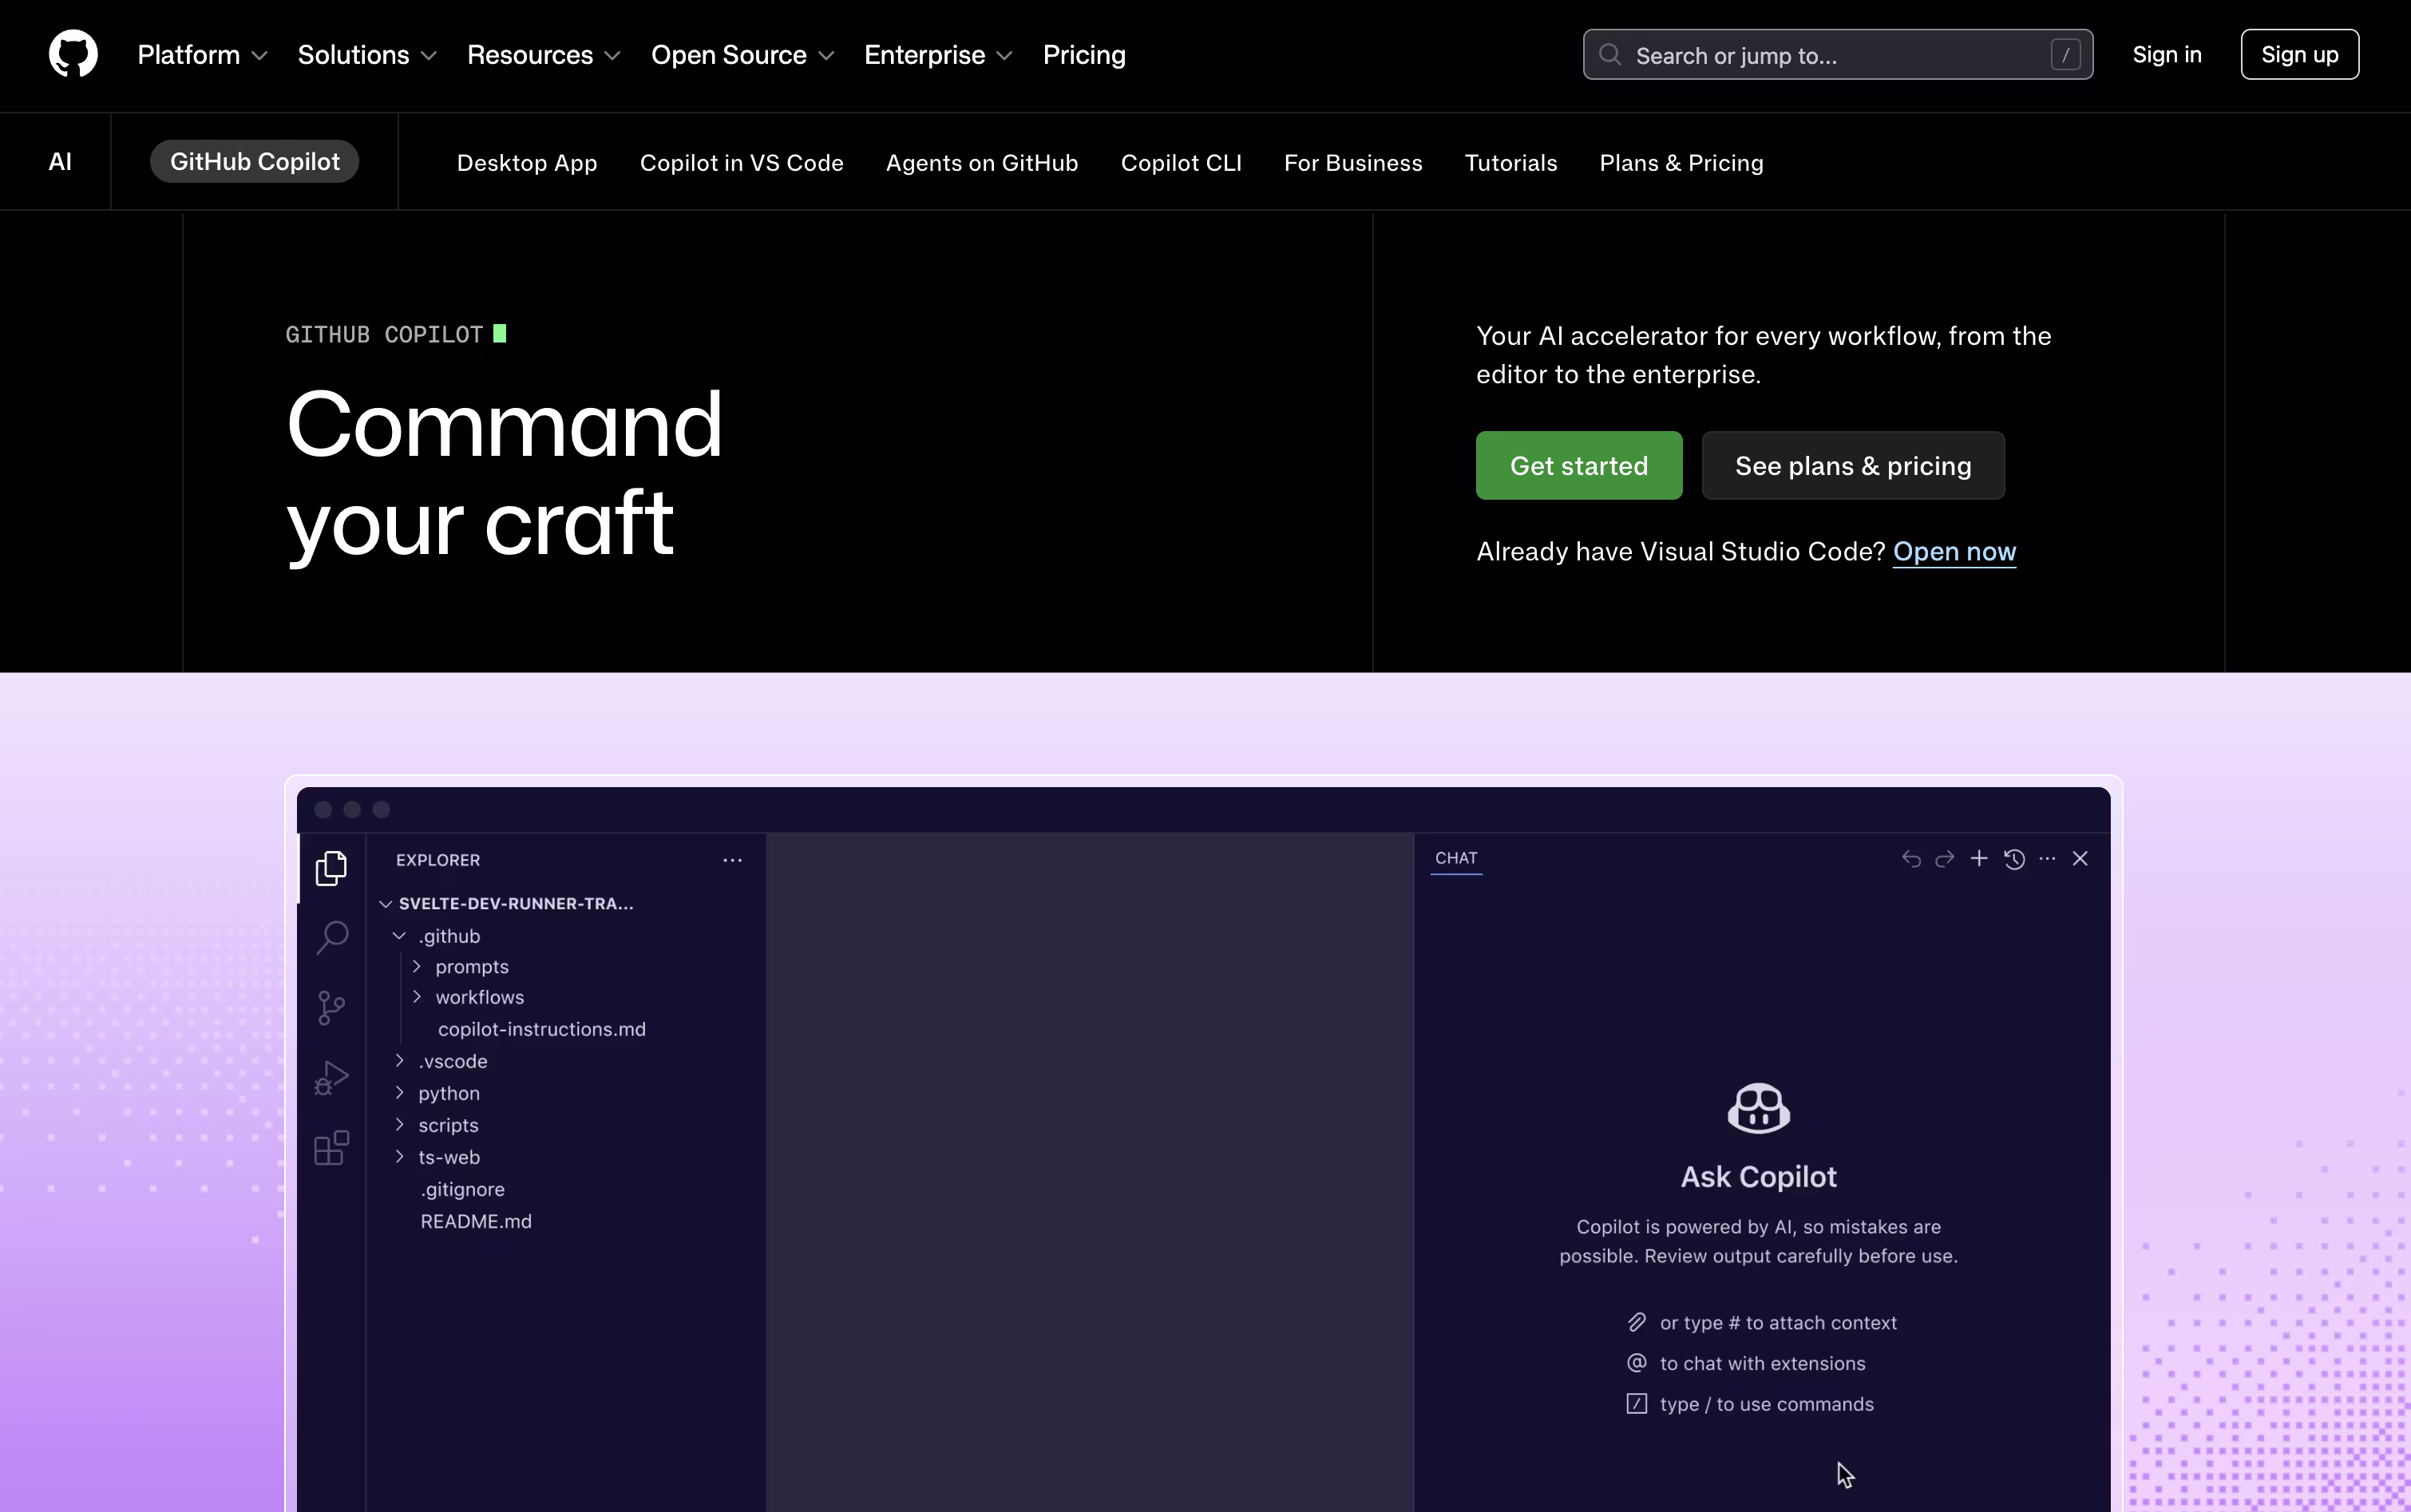Click See plans & pricing button
The image size is (2411, 1512).
coord(1853,465)
